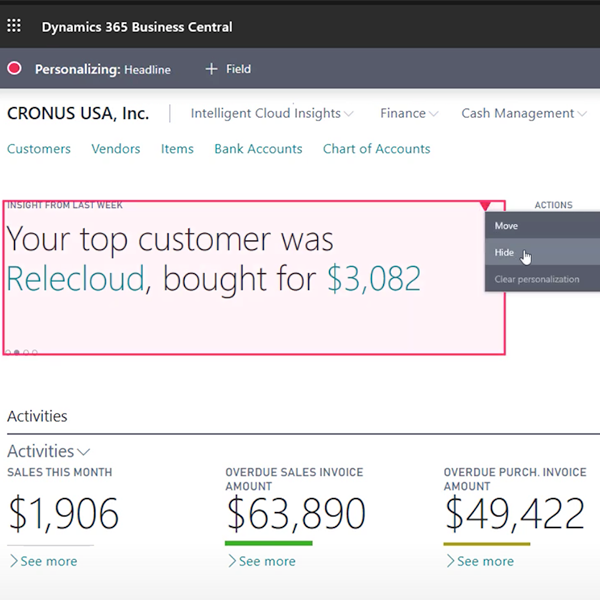The height and width of the screenshot is (600, 600).
Task: Open the Items link
Action: tap(177, 148)
